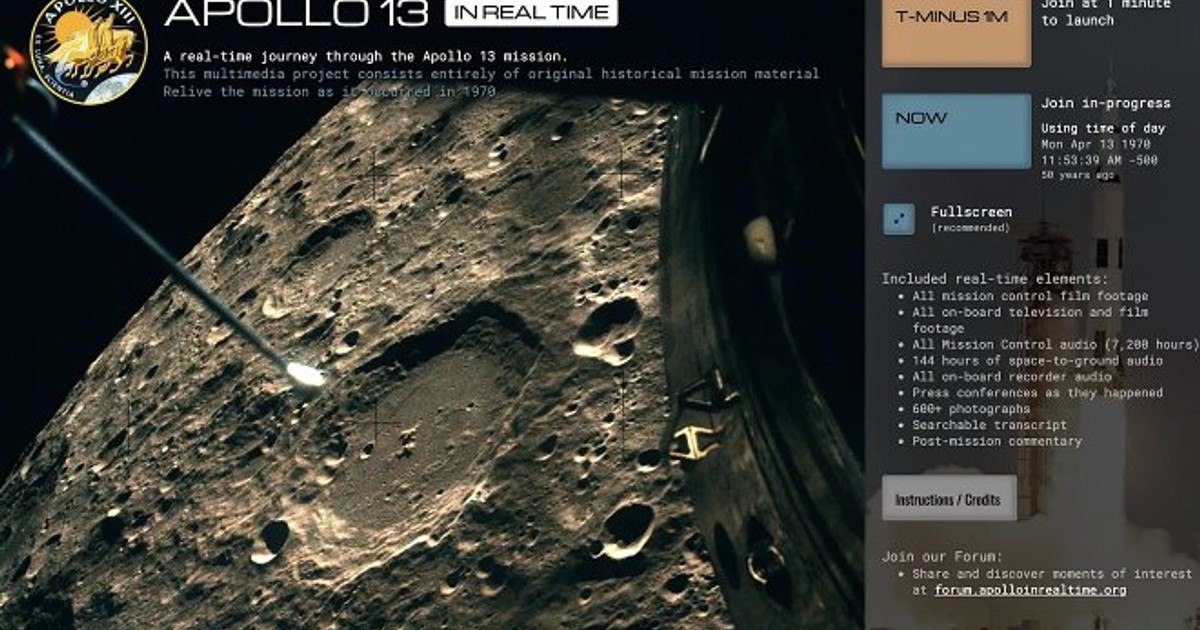Click '600+ photographs' list item
The height and width of the screenshot is (630, 1200).
[970, 409]
